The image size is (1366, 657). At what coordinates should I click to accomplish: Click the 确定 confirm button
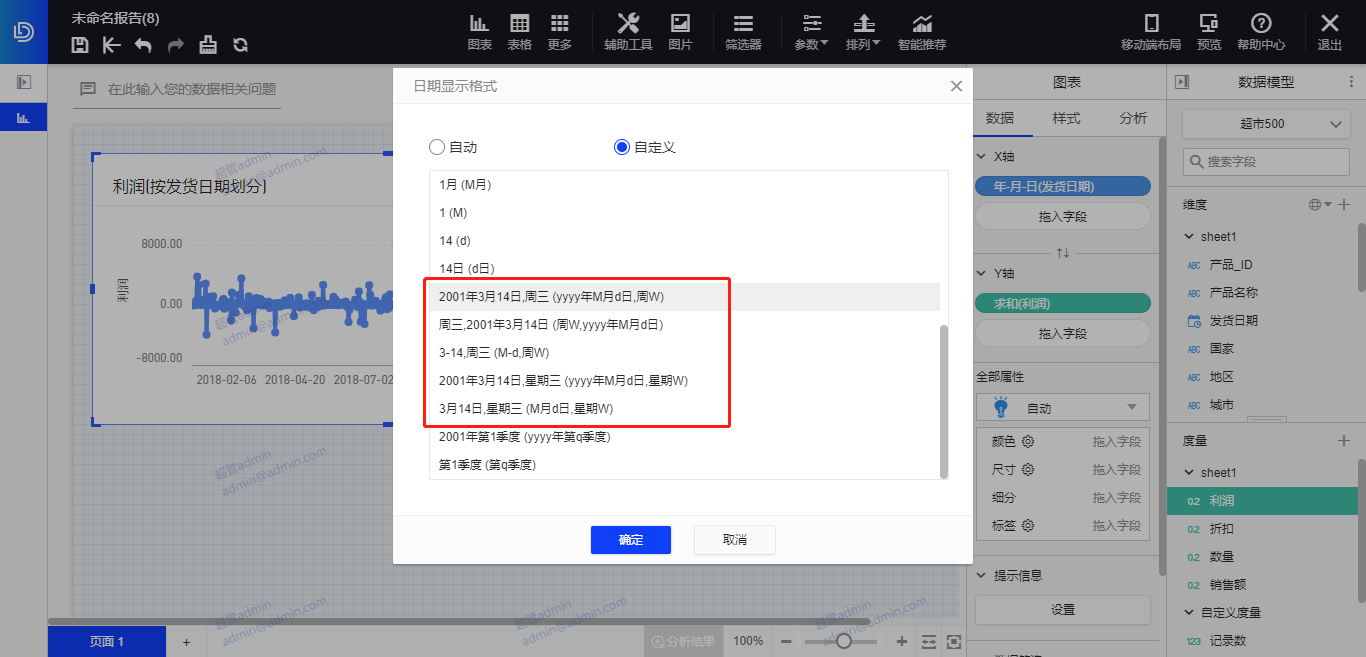pos(630,540)
